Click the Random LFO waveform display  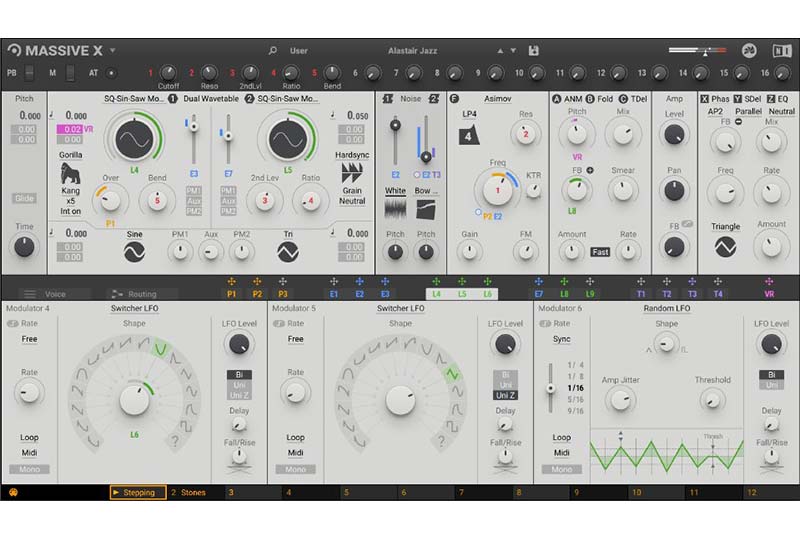(x=666, y=456)
